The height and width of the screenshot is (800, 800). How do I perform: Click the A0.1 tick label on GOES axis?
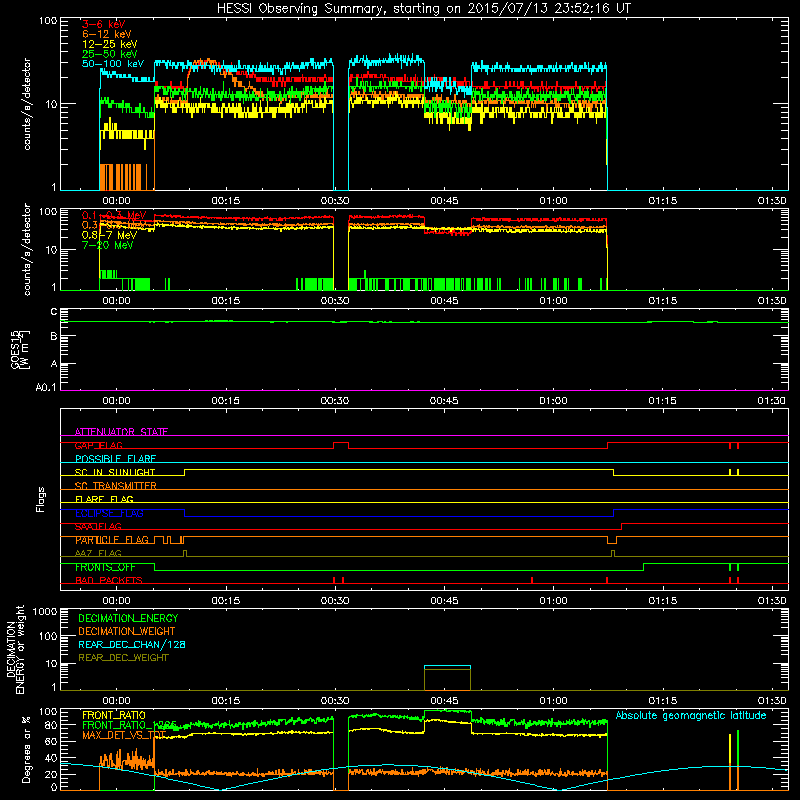tap(46, 388)
